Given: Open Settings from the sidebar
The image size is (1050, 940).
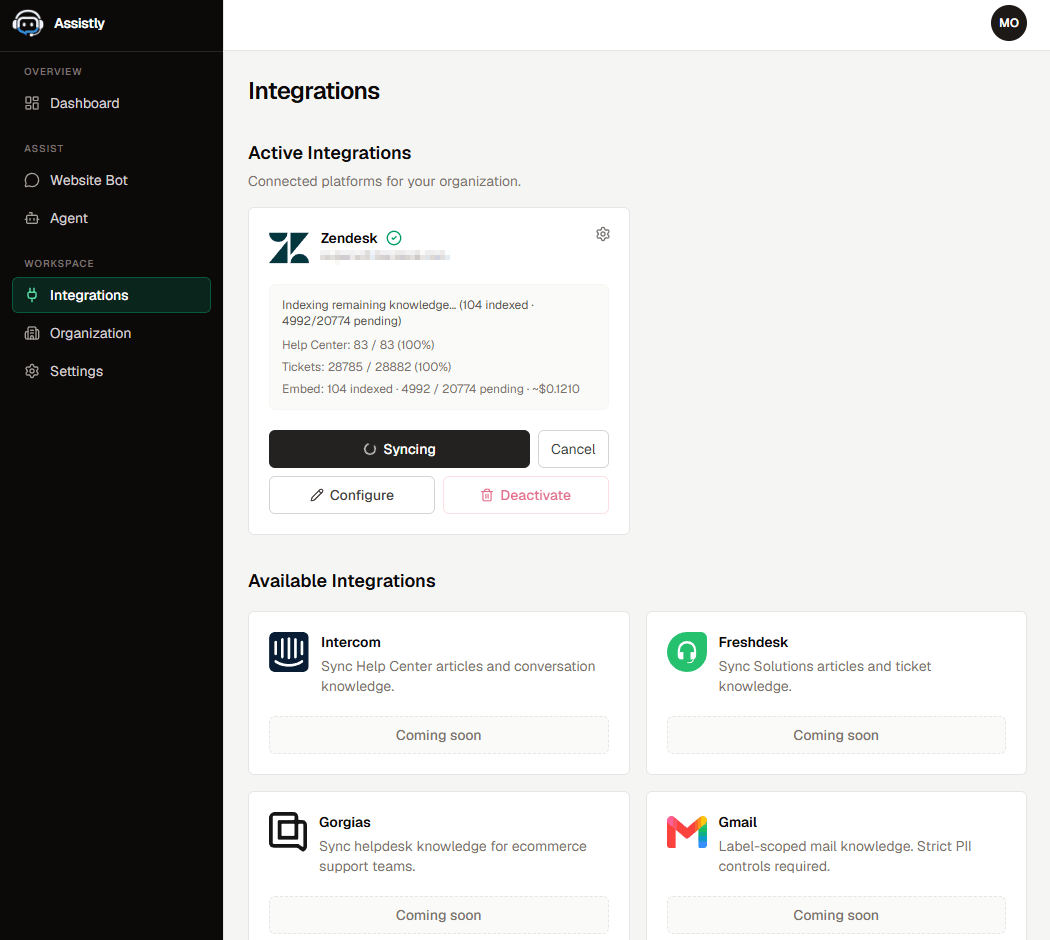Looking at the screenshot, I should coord(111,371).
